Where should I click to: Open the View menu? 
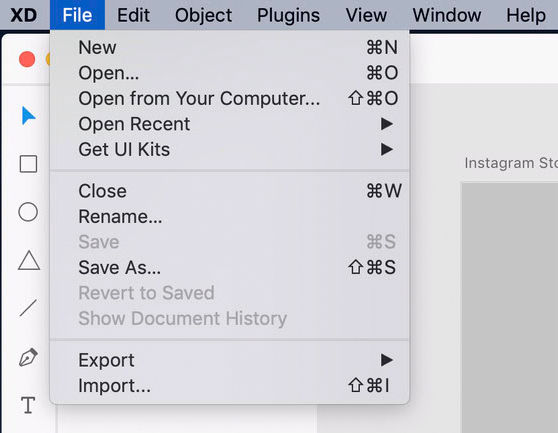click(366, 15)
